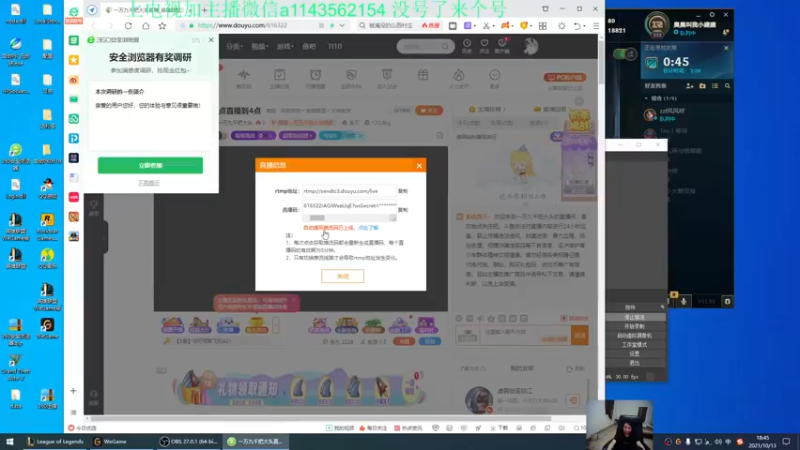This screenshot has height=450, width=800.
Task: Open the Windows Start menu
Action: coord(10,441)
